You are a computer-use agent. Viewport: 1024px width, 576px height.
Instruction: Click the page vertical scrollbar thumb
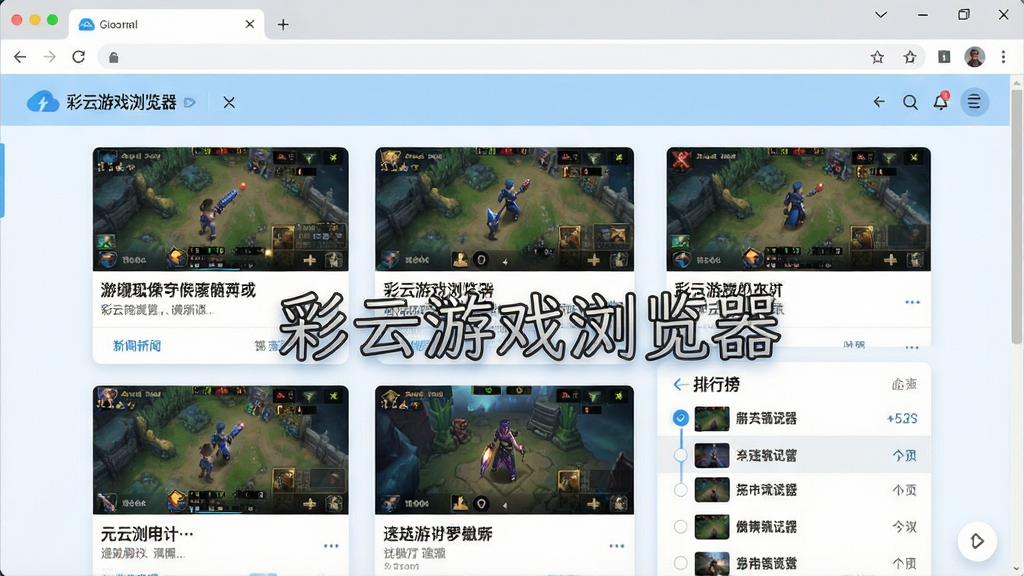(x=1016, y=216)
